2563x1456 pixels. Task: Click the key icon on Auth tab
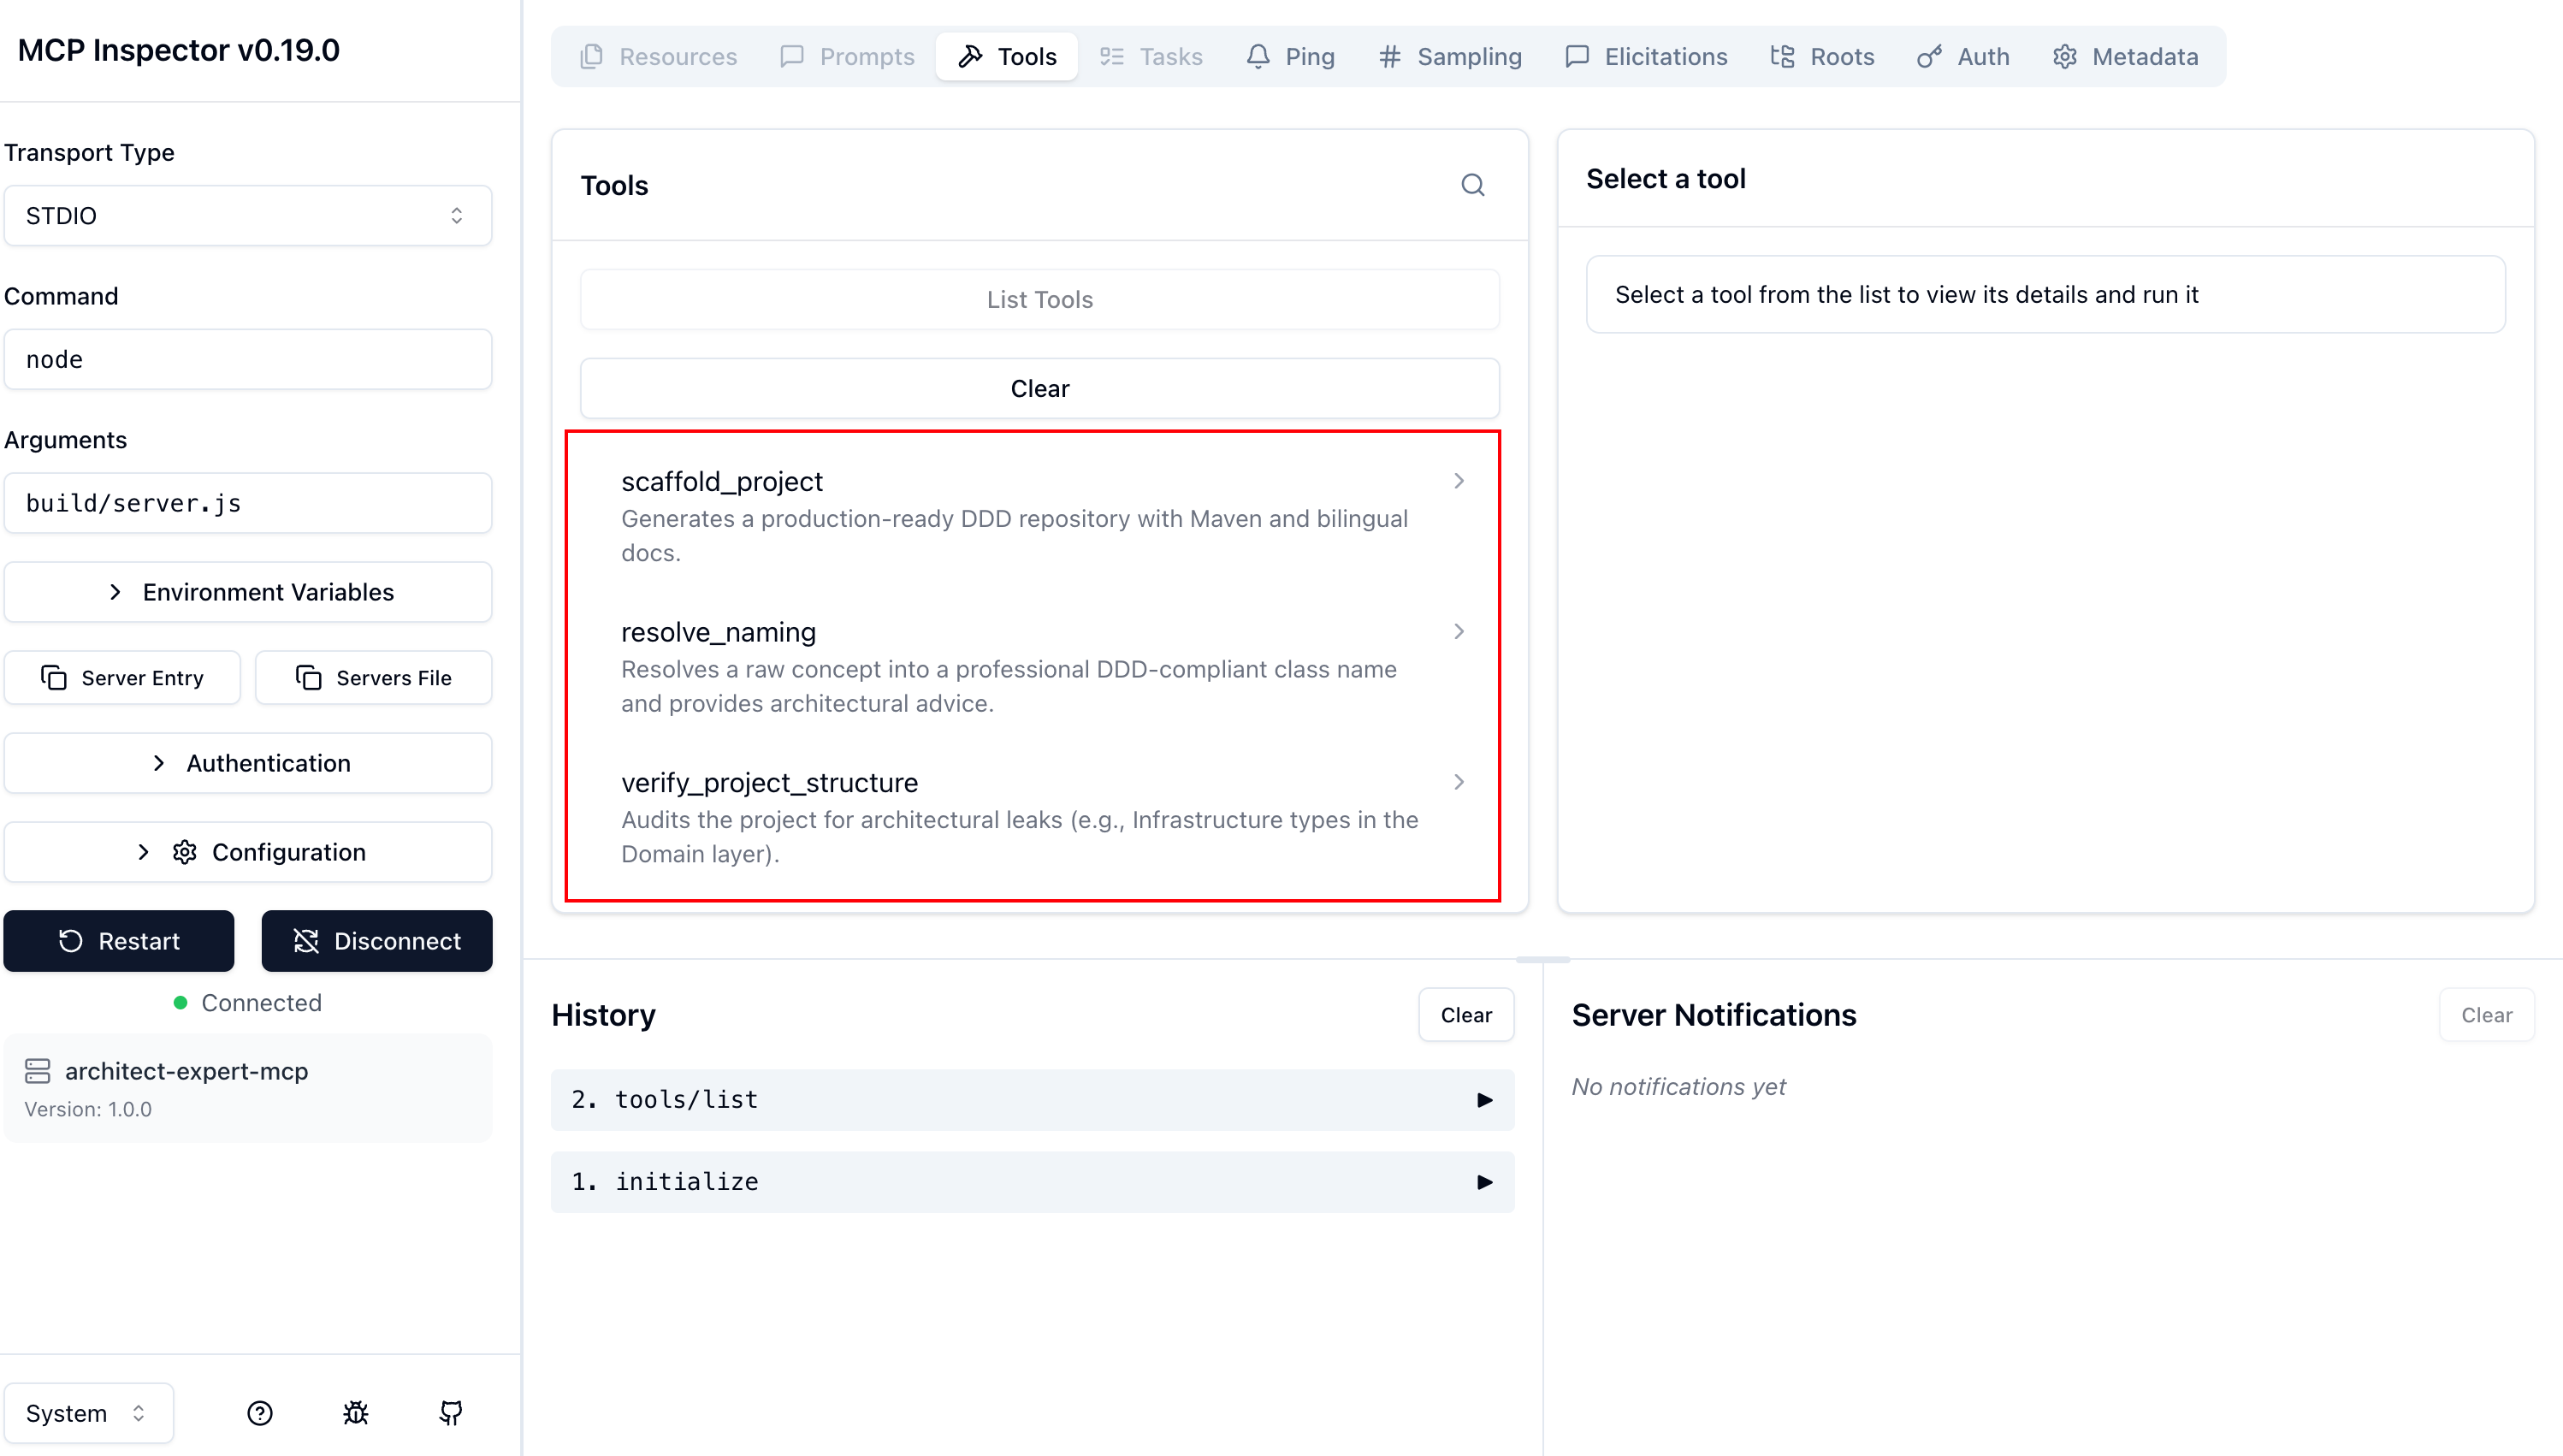pyautogui.click(x=1930, y=57)
